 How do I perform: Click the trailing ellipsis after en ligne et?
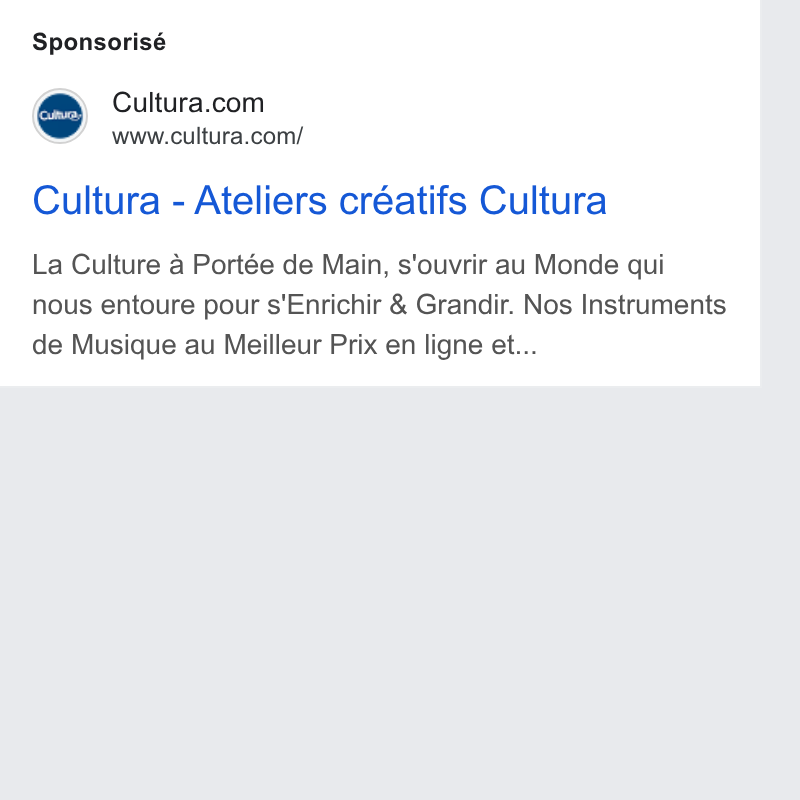[x=527, y=345]
